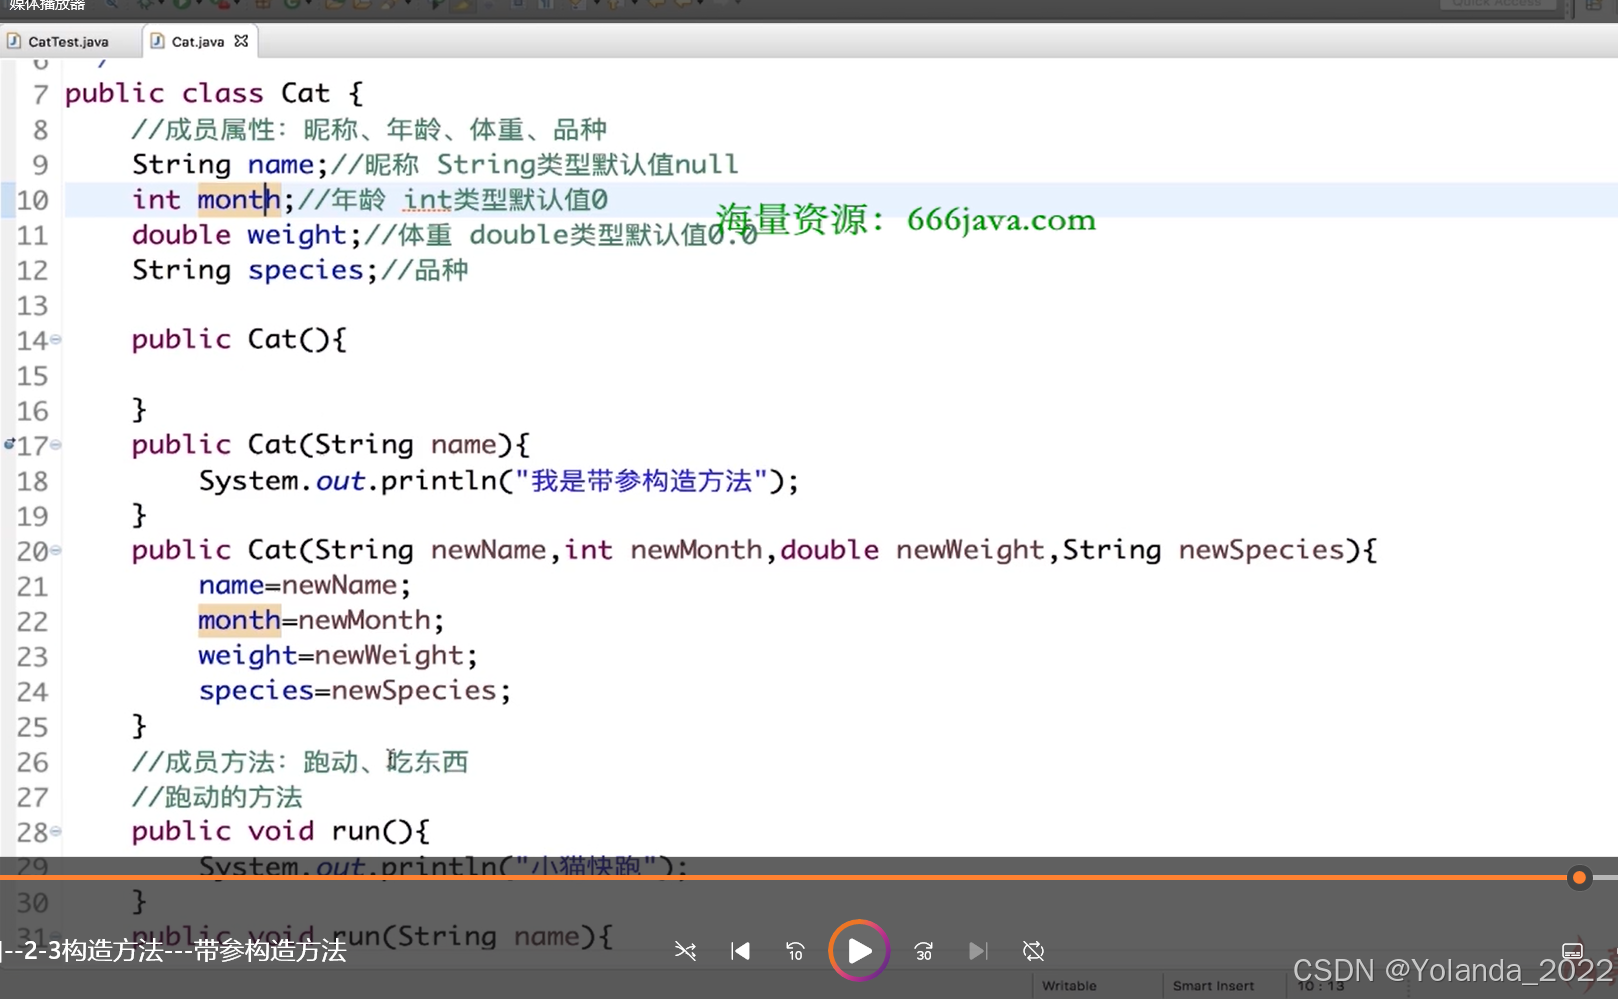Viewport: 1618px width, 999px height.
Task: Switch to CatTest.java tab
Action: (68, 42)
